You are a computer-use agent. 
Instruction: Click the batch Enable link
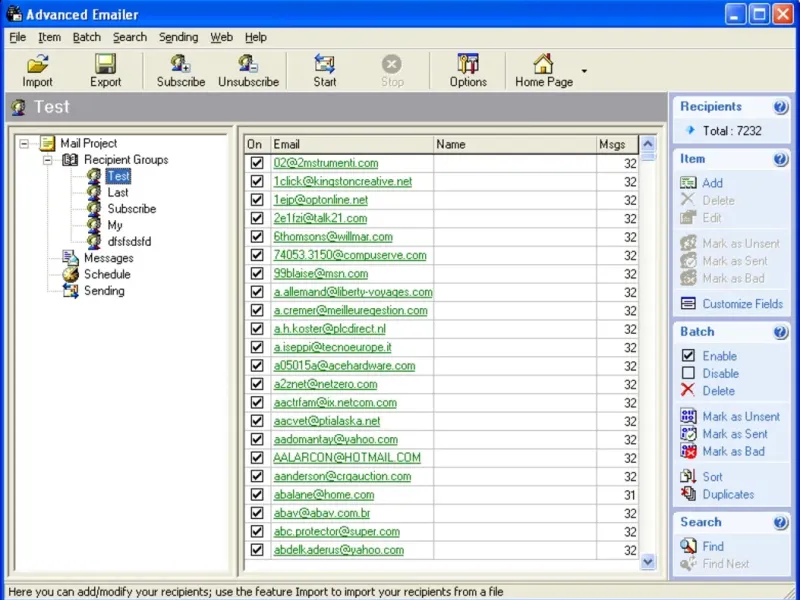[719, 356]
